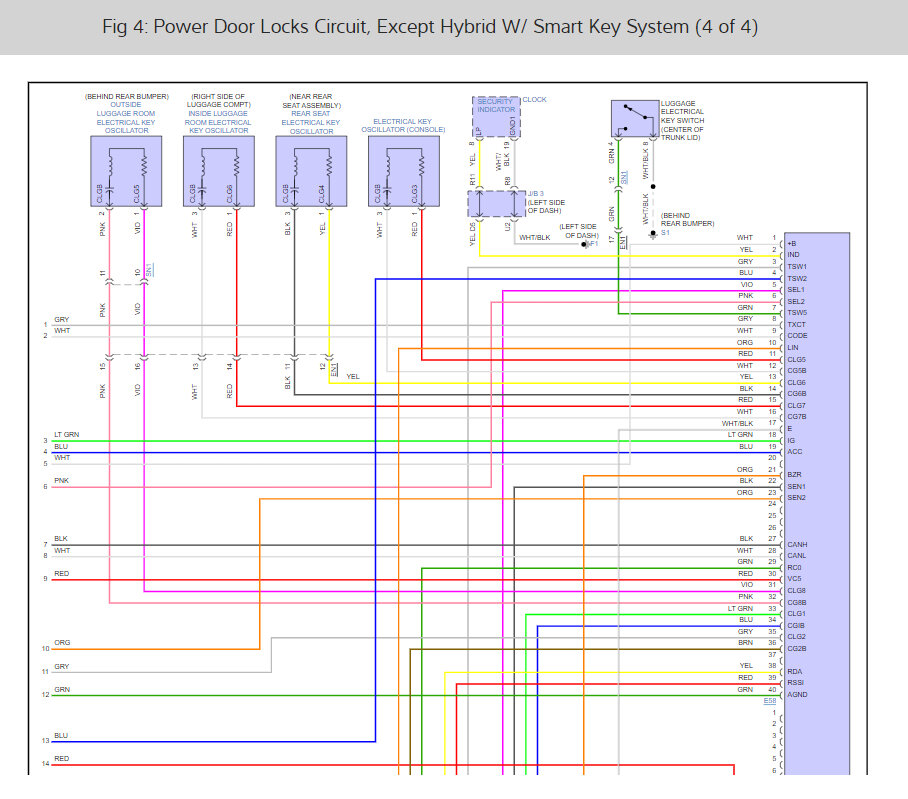Click the CG6B terminal label
Screen dimensions: 908x799
(797, 394)
